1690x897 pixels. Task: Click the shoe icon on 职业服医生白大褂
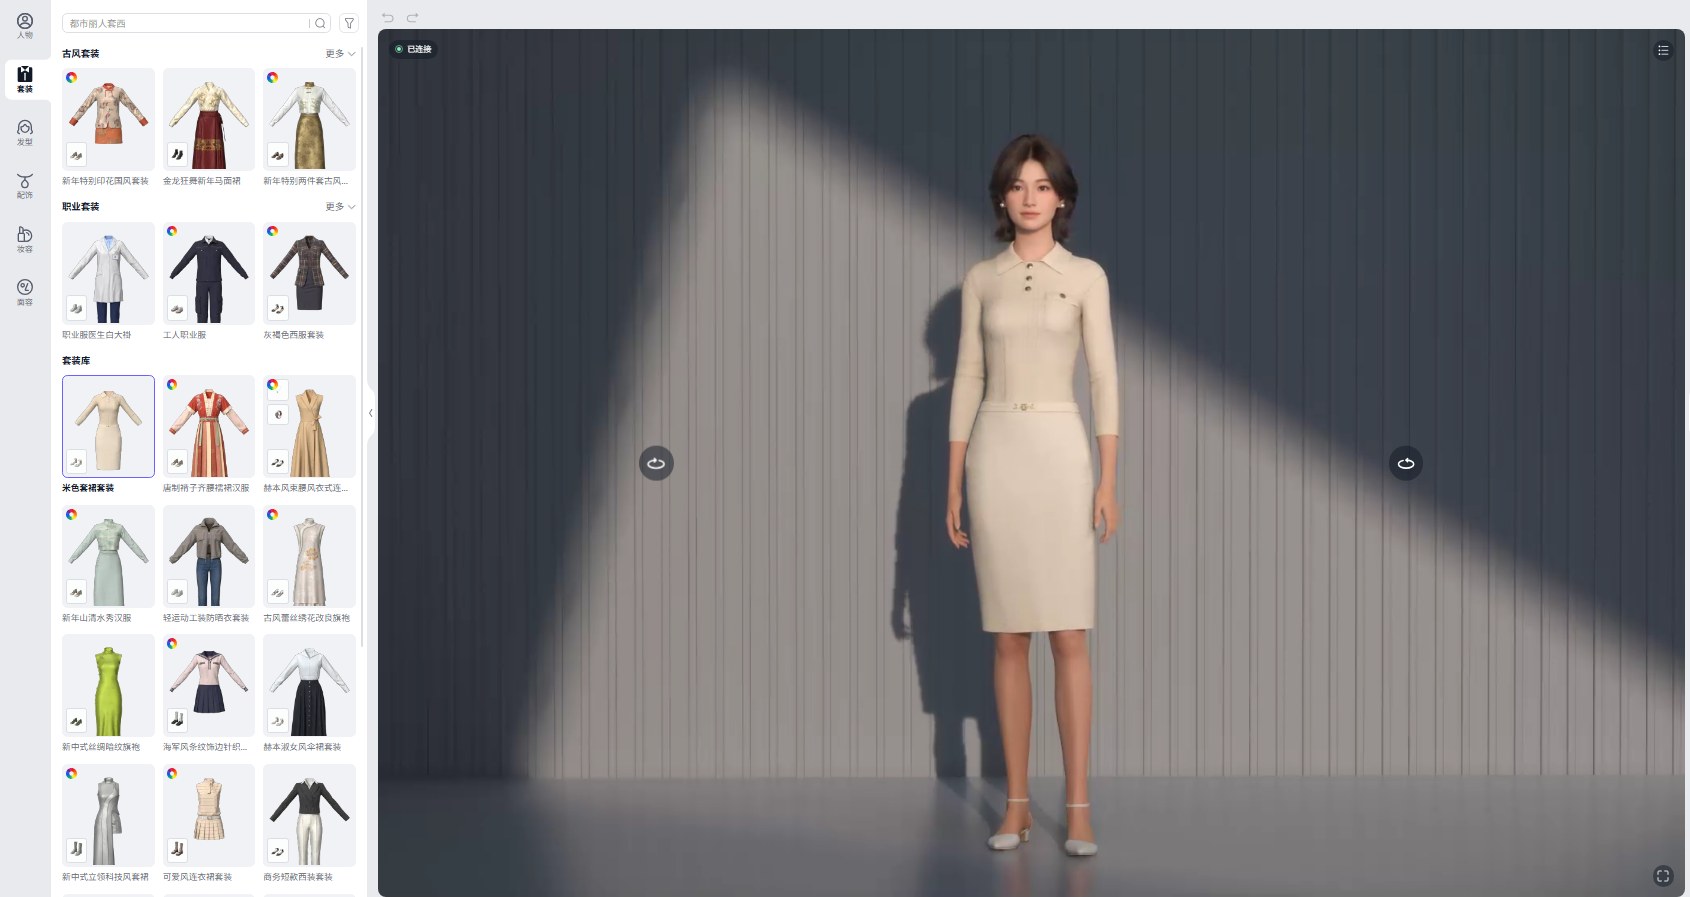pyautogui.click(x=77, y=308)
